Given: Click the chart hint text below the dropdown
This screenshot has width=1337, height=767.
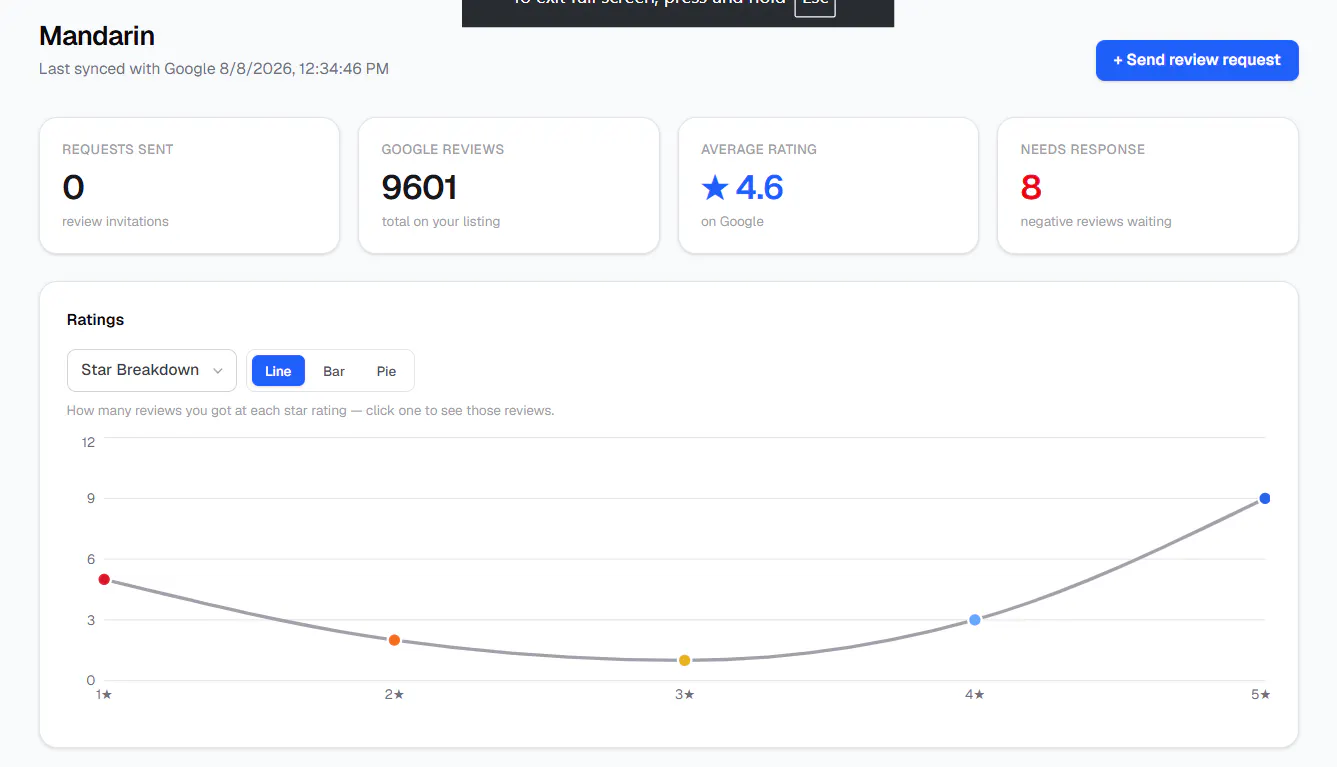Looking at the screenshot, I should [310, 411].
